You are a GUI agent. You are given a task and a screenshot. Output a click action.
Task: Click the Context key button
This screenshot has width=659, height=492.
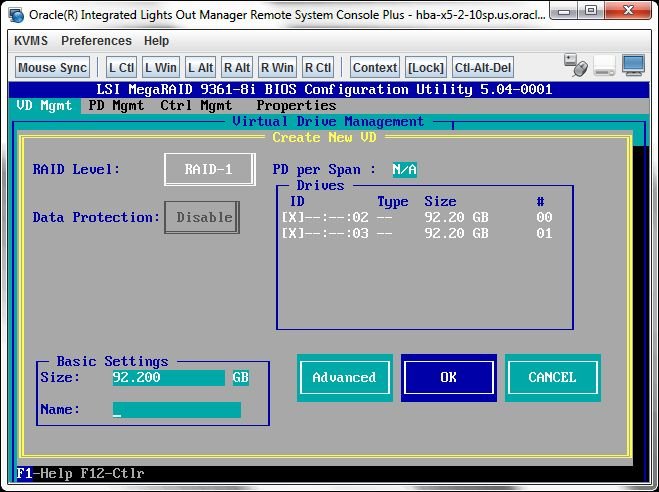point(375,68)
